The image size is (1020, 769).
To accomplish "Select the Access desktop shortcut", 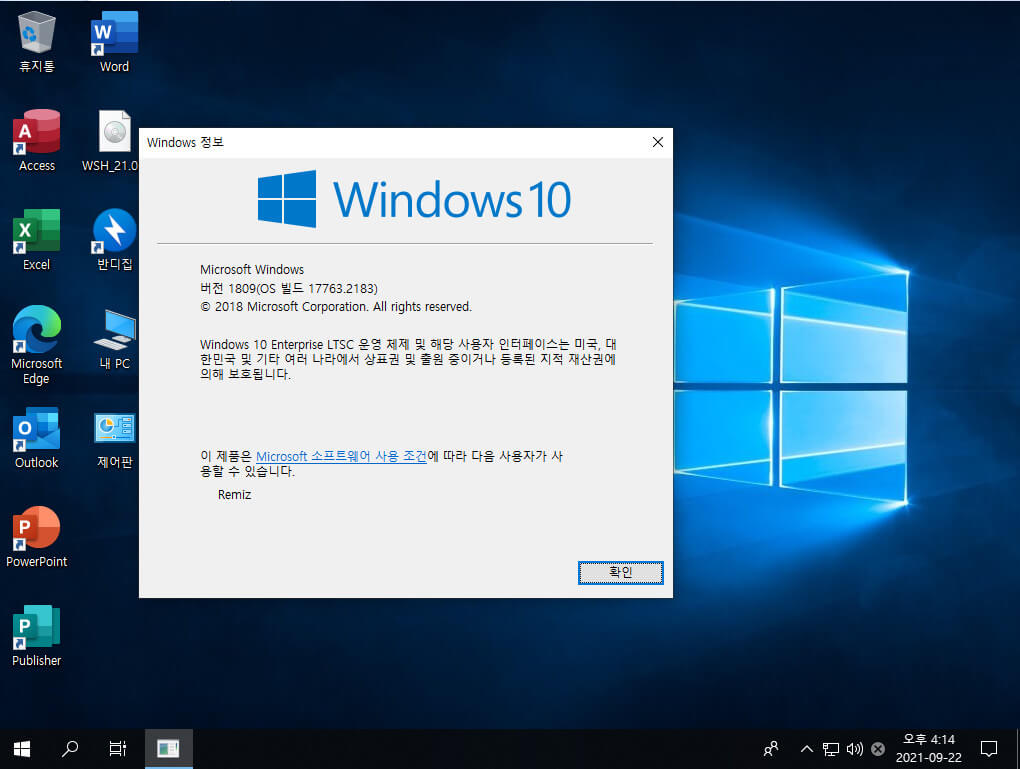I will [36, 140].
